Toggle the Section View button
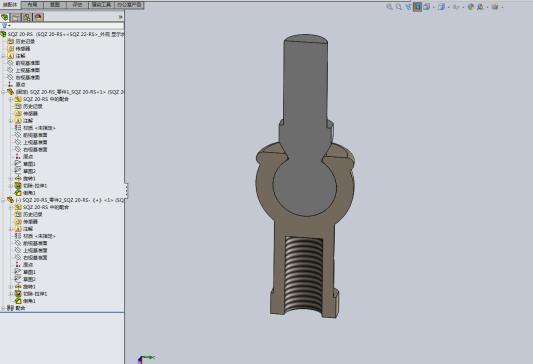This screenshot has height=364, width=533. 417,7
